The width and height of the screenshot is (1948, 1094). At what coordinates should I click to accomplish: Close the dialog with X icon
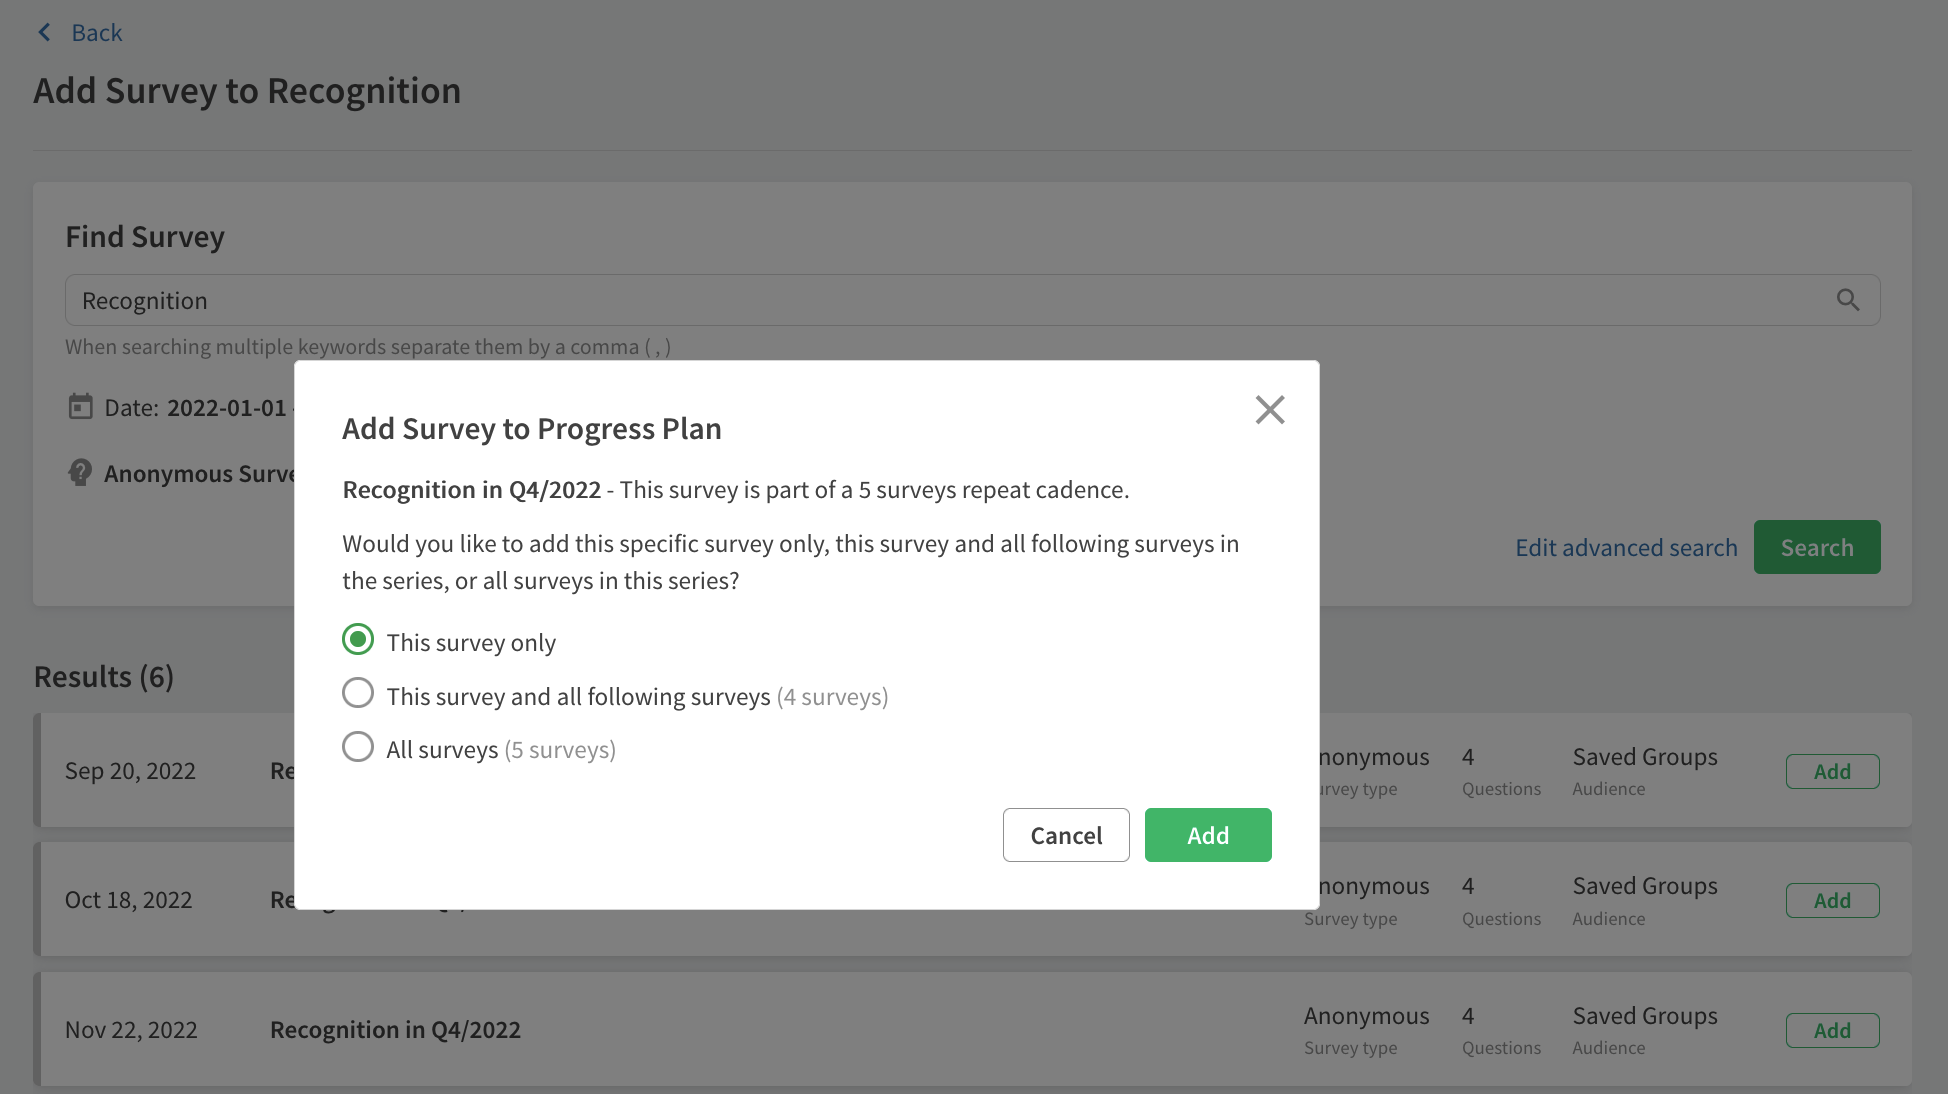click(1269, 409)
